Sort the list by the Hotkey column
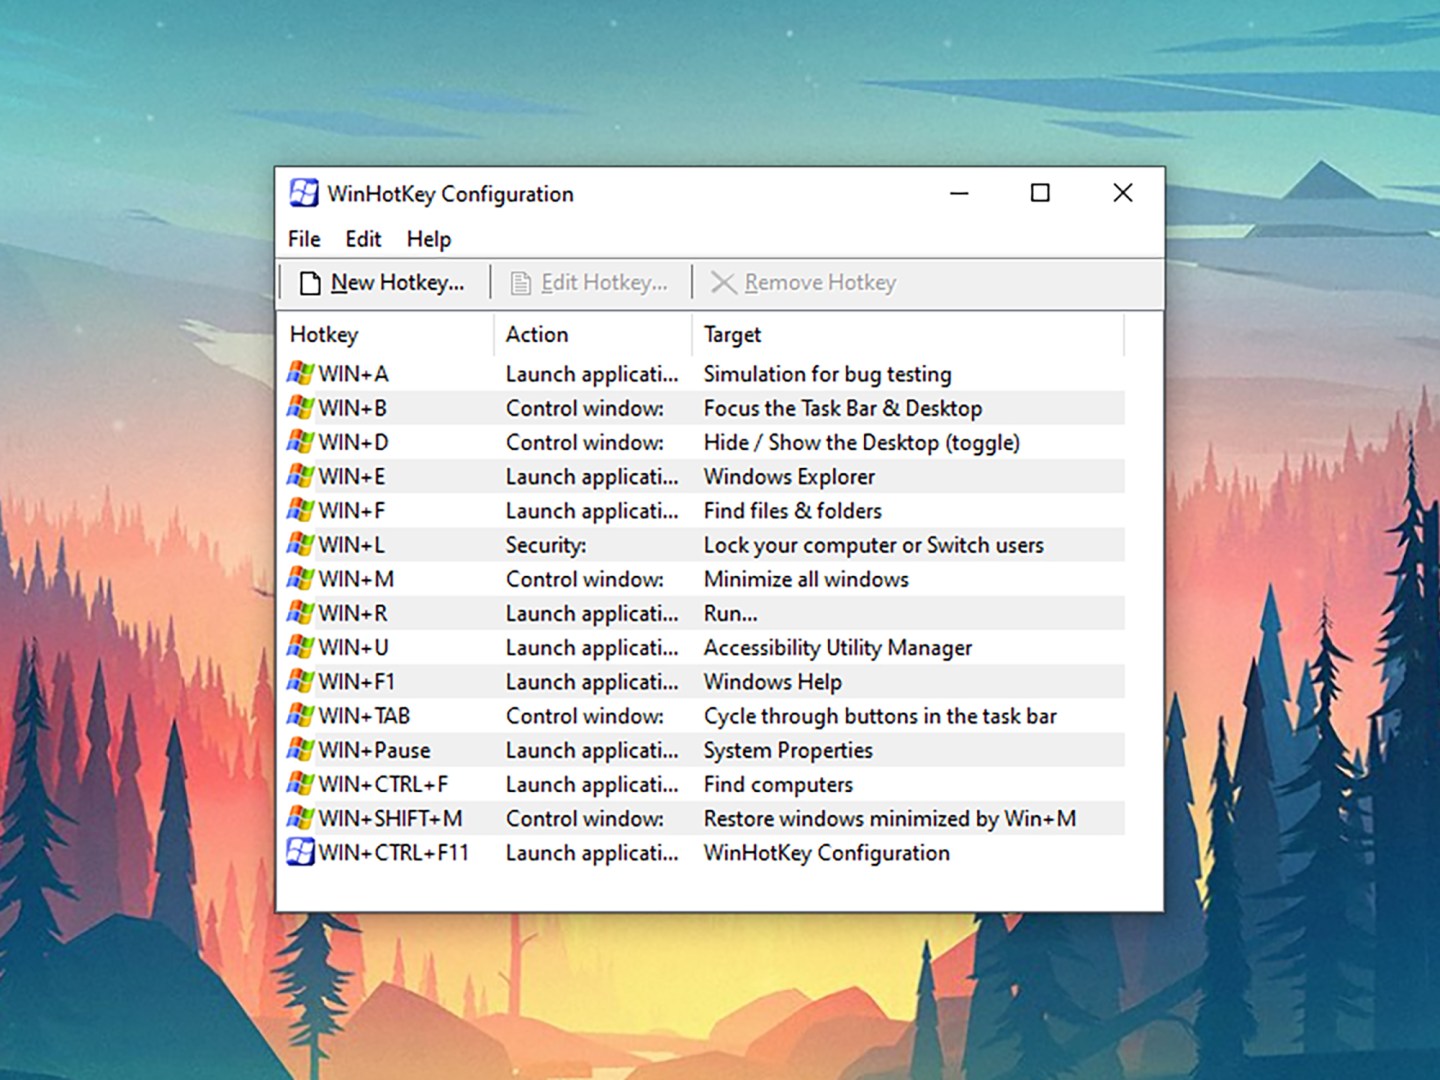Screen dimensions: 1440x1080 click(x=324, y=334)
